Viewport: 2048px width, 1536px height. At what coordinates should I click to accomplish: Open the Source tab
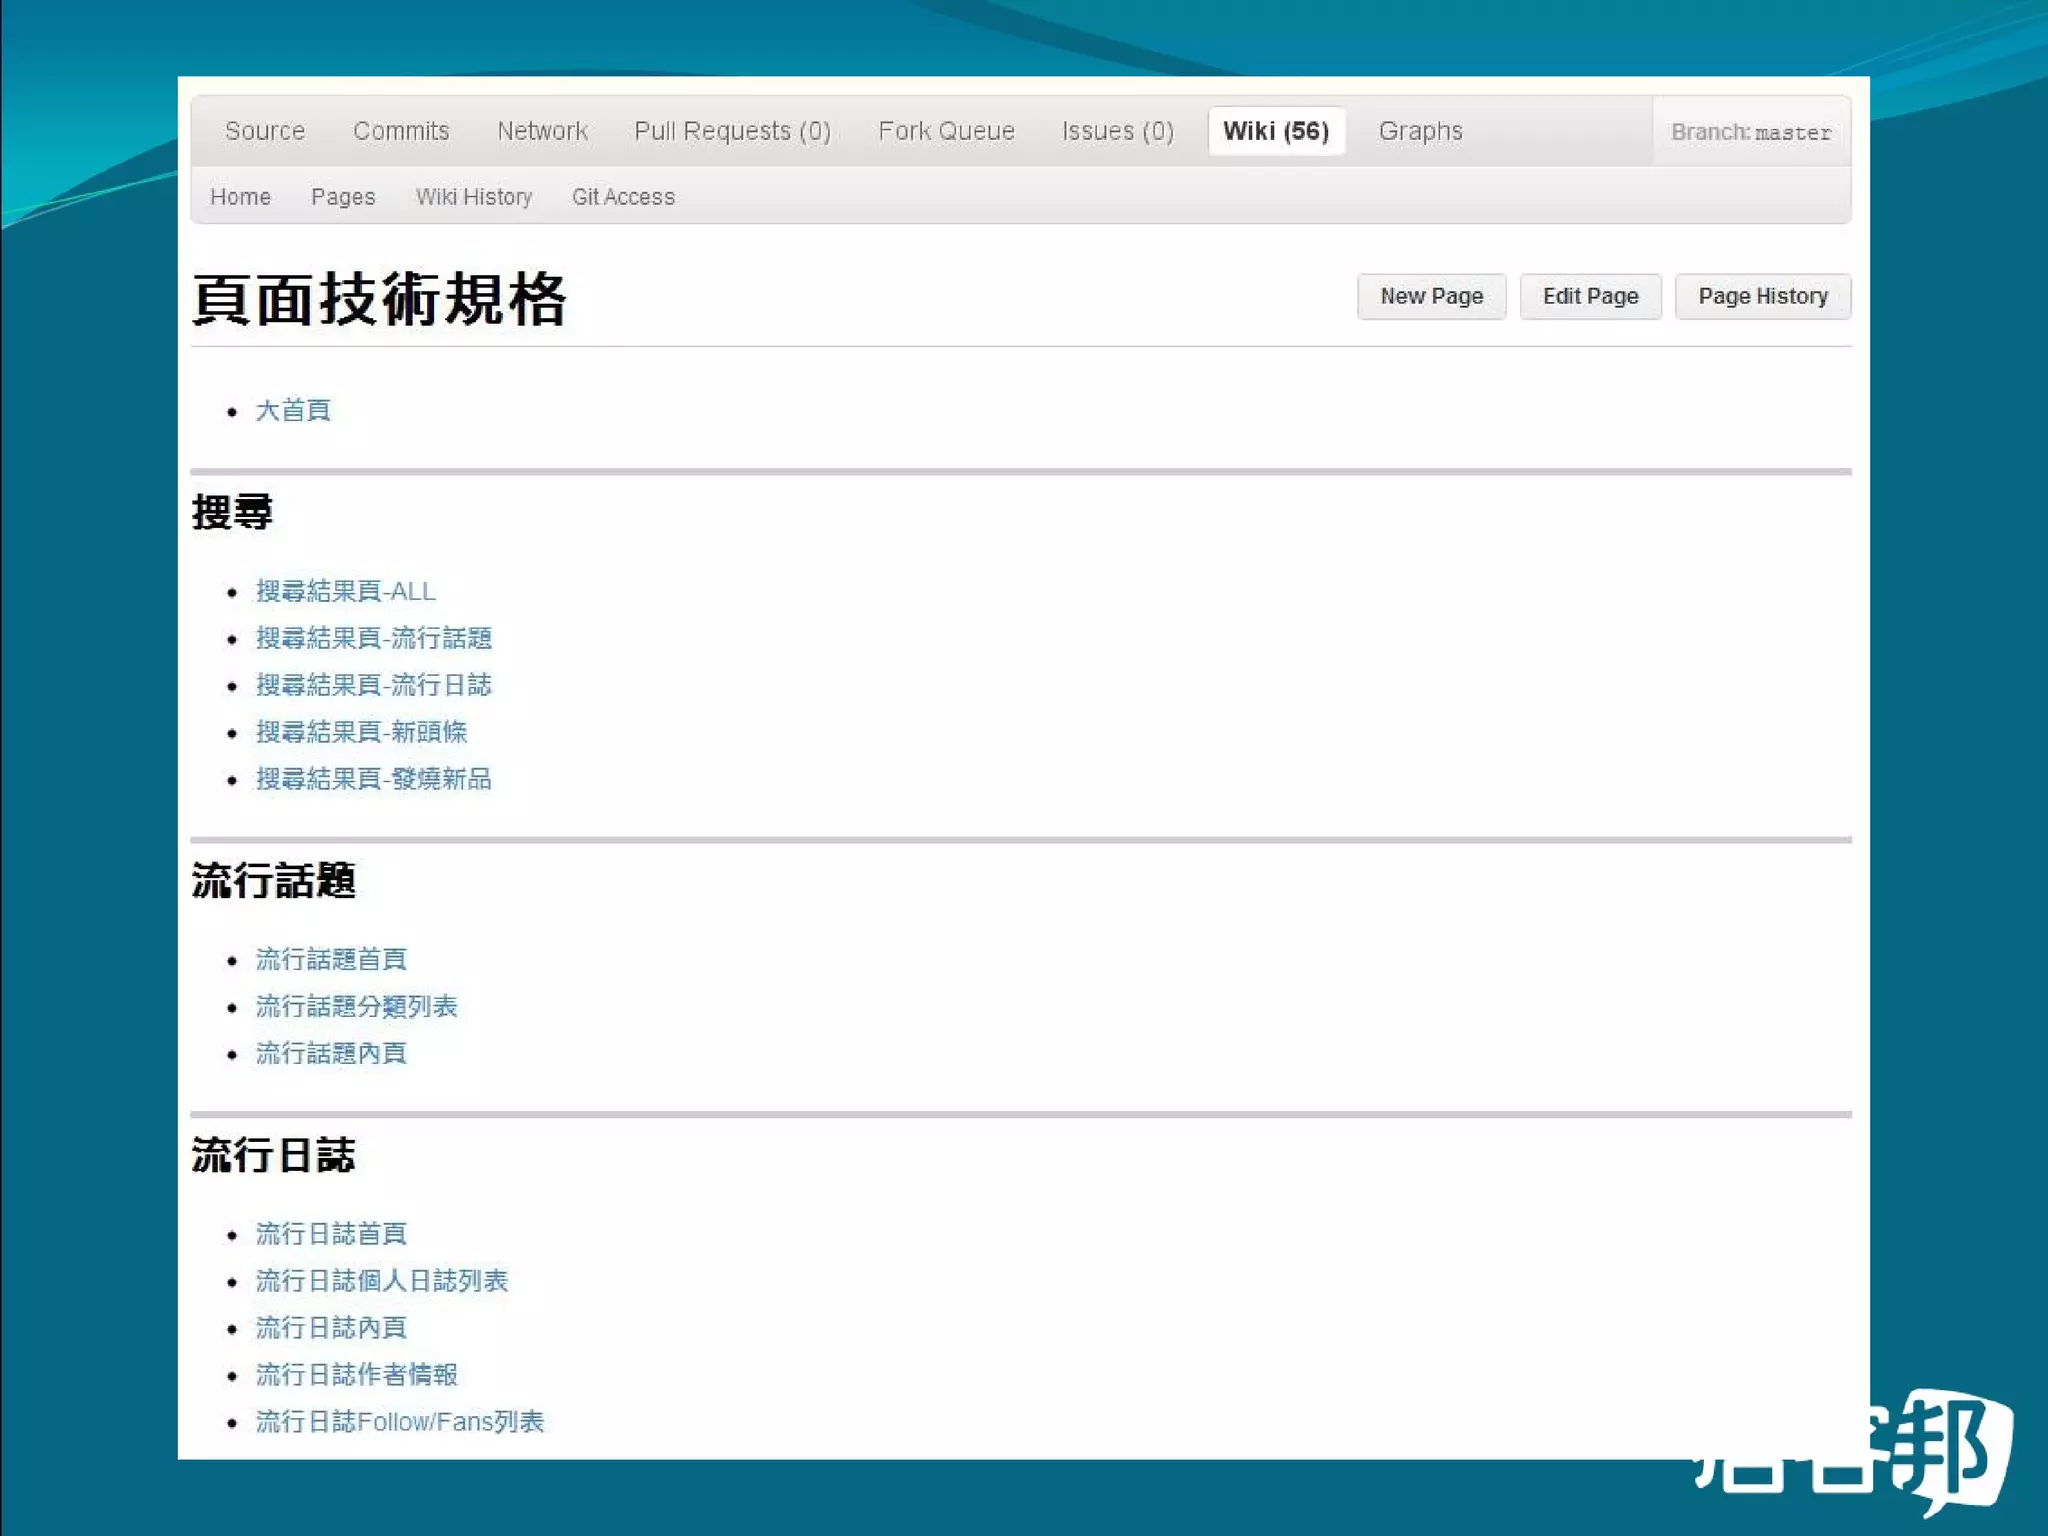click(x=264, y=131)
